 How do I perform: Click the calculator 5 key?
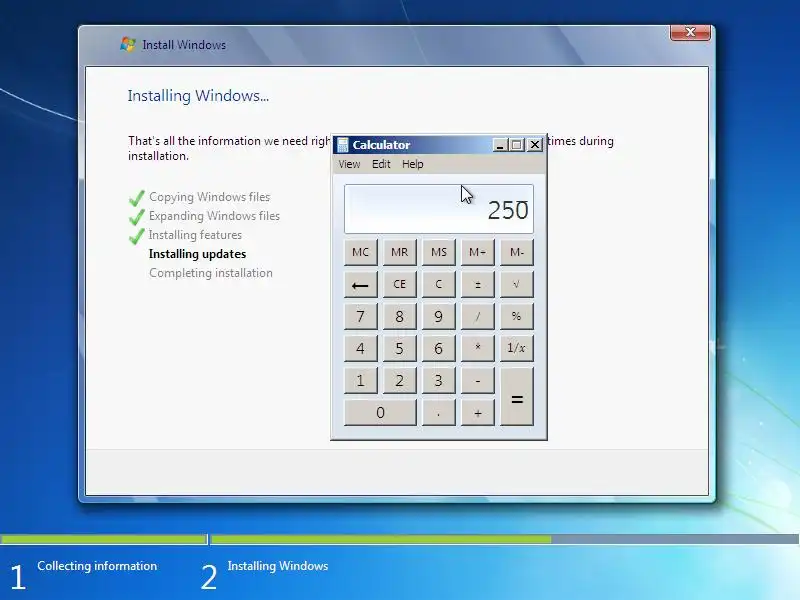pos(399,348)
